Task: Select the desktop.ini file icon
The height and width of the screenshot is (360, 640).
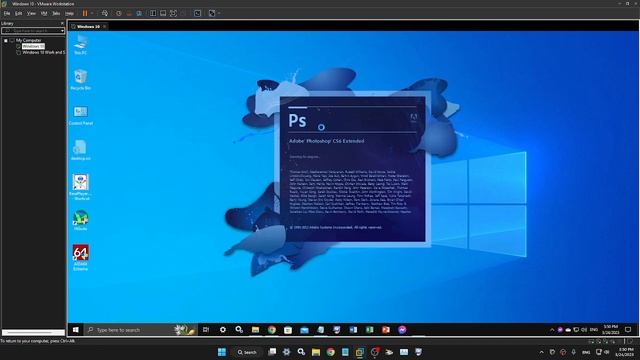Action: pyautogui.click(x=80, y=150)
